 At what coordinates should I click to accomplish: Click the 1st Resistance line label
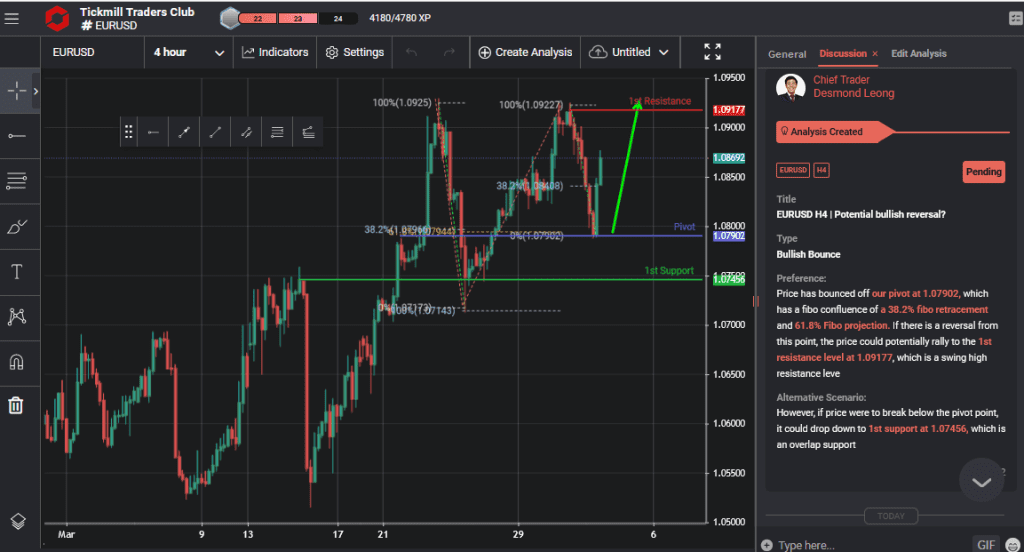pyautogui.click(x=660, y=101)
